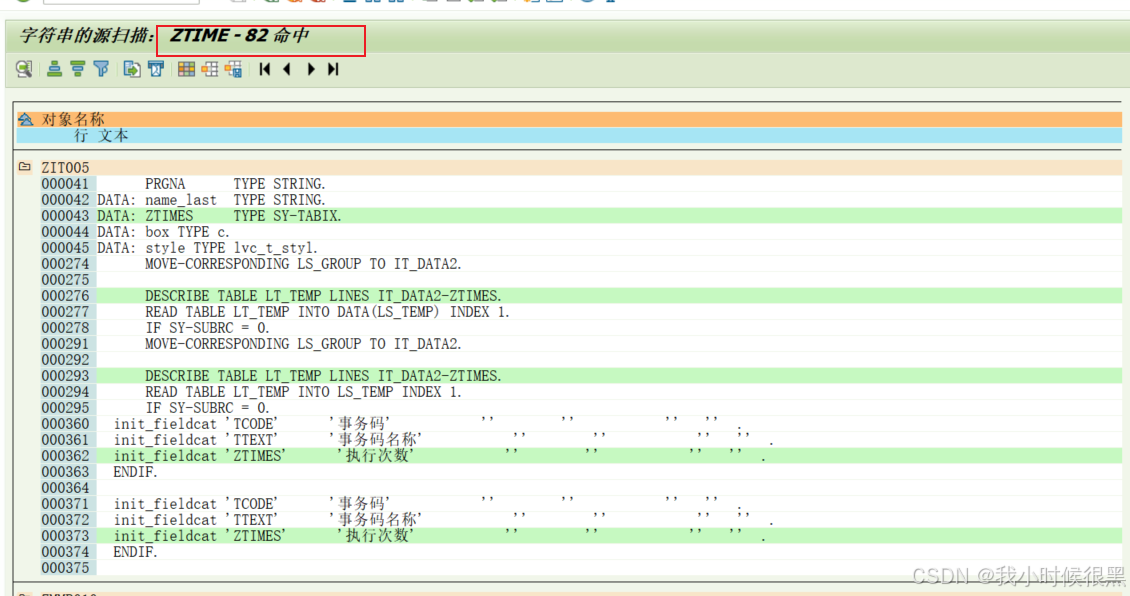Sort the result list descending
1130x596 pixels.
pyautogui.click(x=77, y=69)
